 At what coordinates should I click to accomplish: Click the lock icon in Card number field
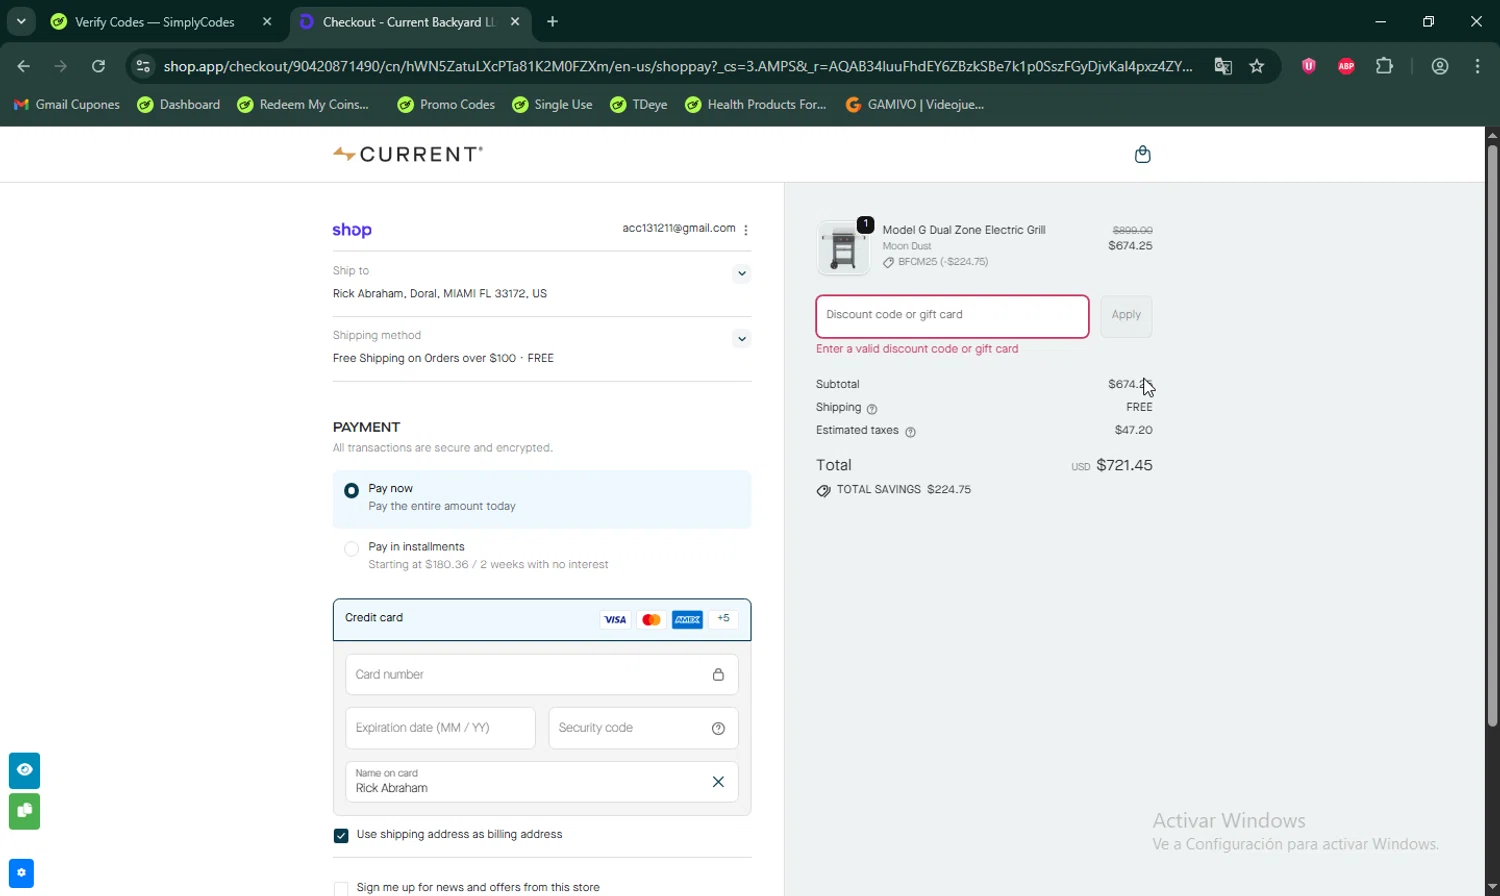(x=718, y=675)
